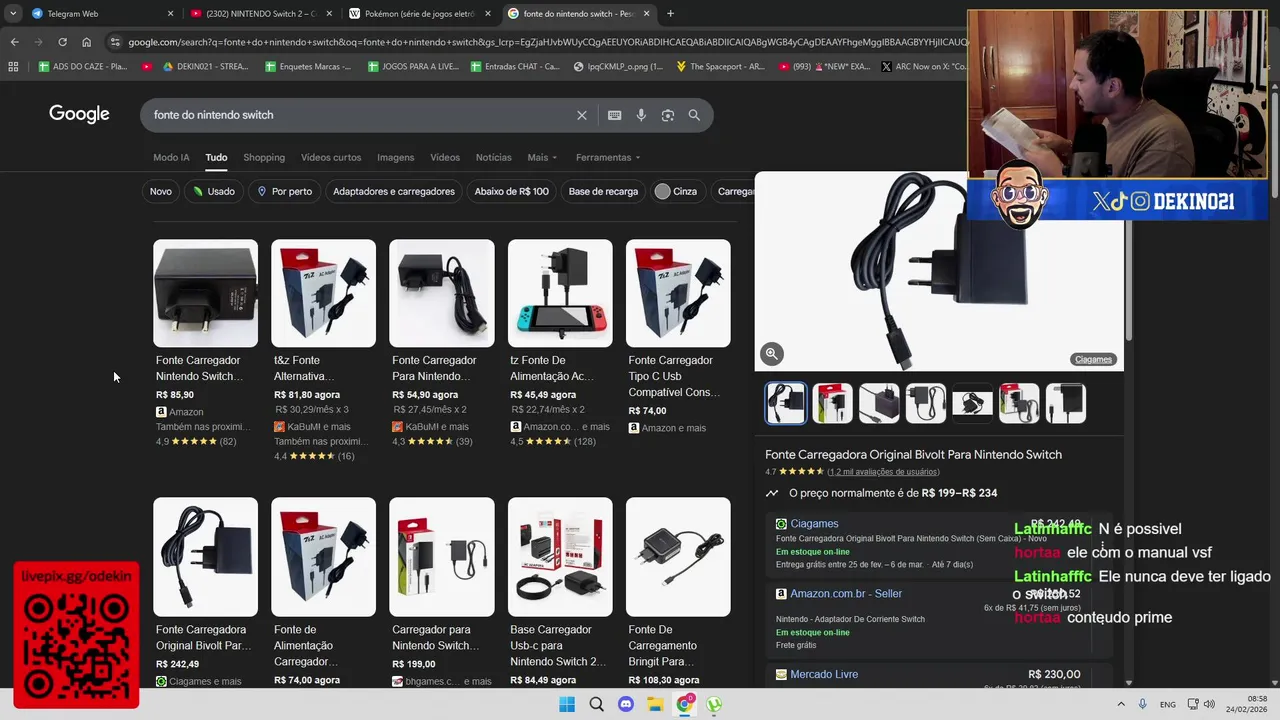The image size is (1280, 720).
Task: Open The Spaceport bookmark
Action: tap(720, 67)
